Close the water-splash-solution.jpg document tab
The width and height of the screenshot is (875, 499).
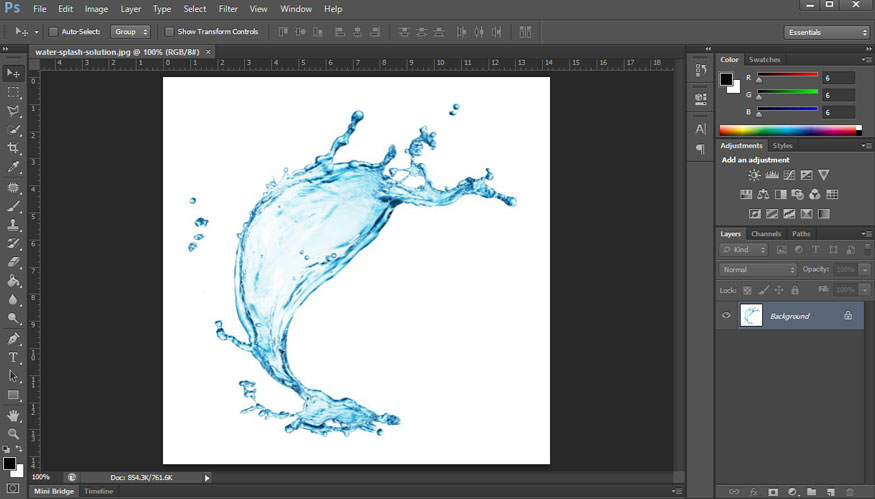click(x=208, y=52)
